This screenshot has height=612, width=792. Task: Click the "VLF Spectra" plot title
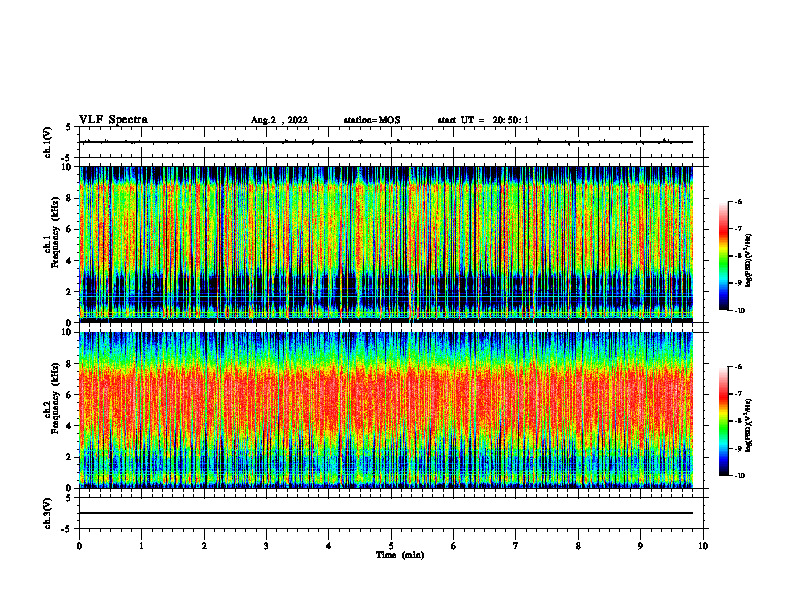pyautogui.click(x=113, y=120)
